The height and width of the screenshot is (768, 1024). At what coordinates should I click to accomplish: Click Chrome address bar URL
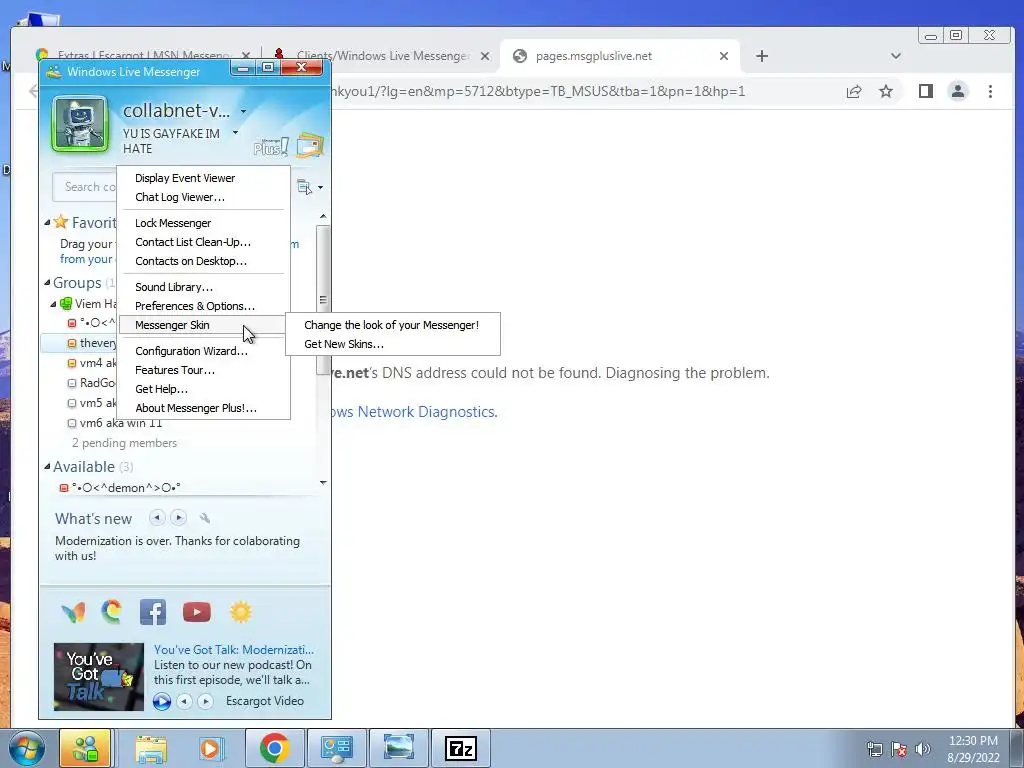(x=537, y=91)
